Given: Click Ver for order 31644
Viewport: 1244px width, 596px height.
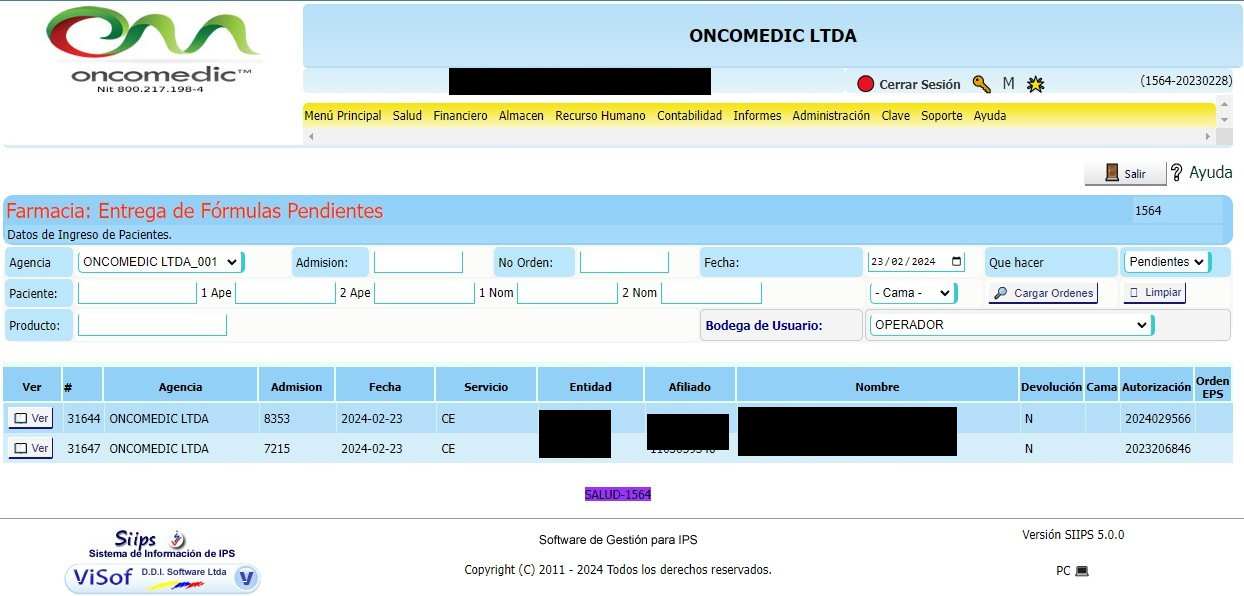Looking at the screenshot, I should click(x=31, y=419).
